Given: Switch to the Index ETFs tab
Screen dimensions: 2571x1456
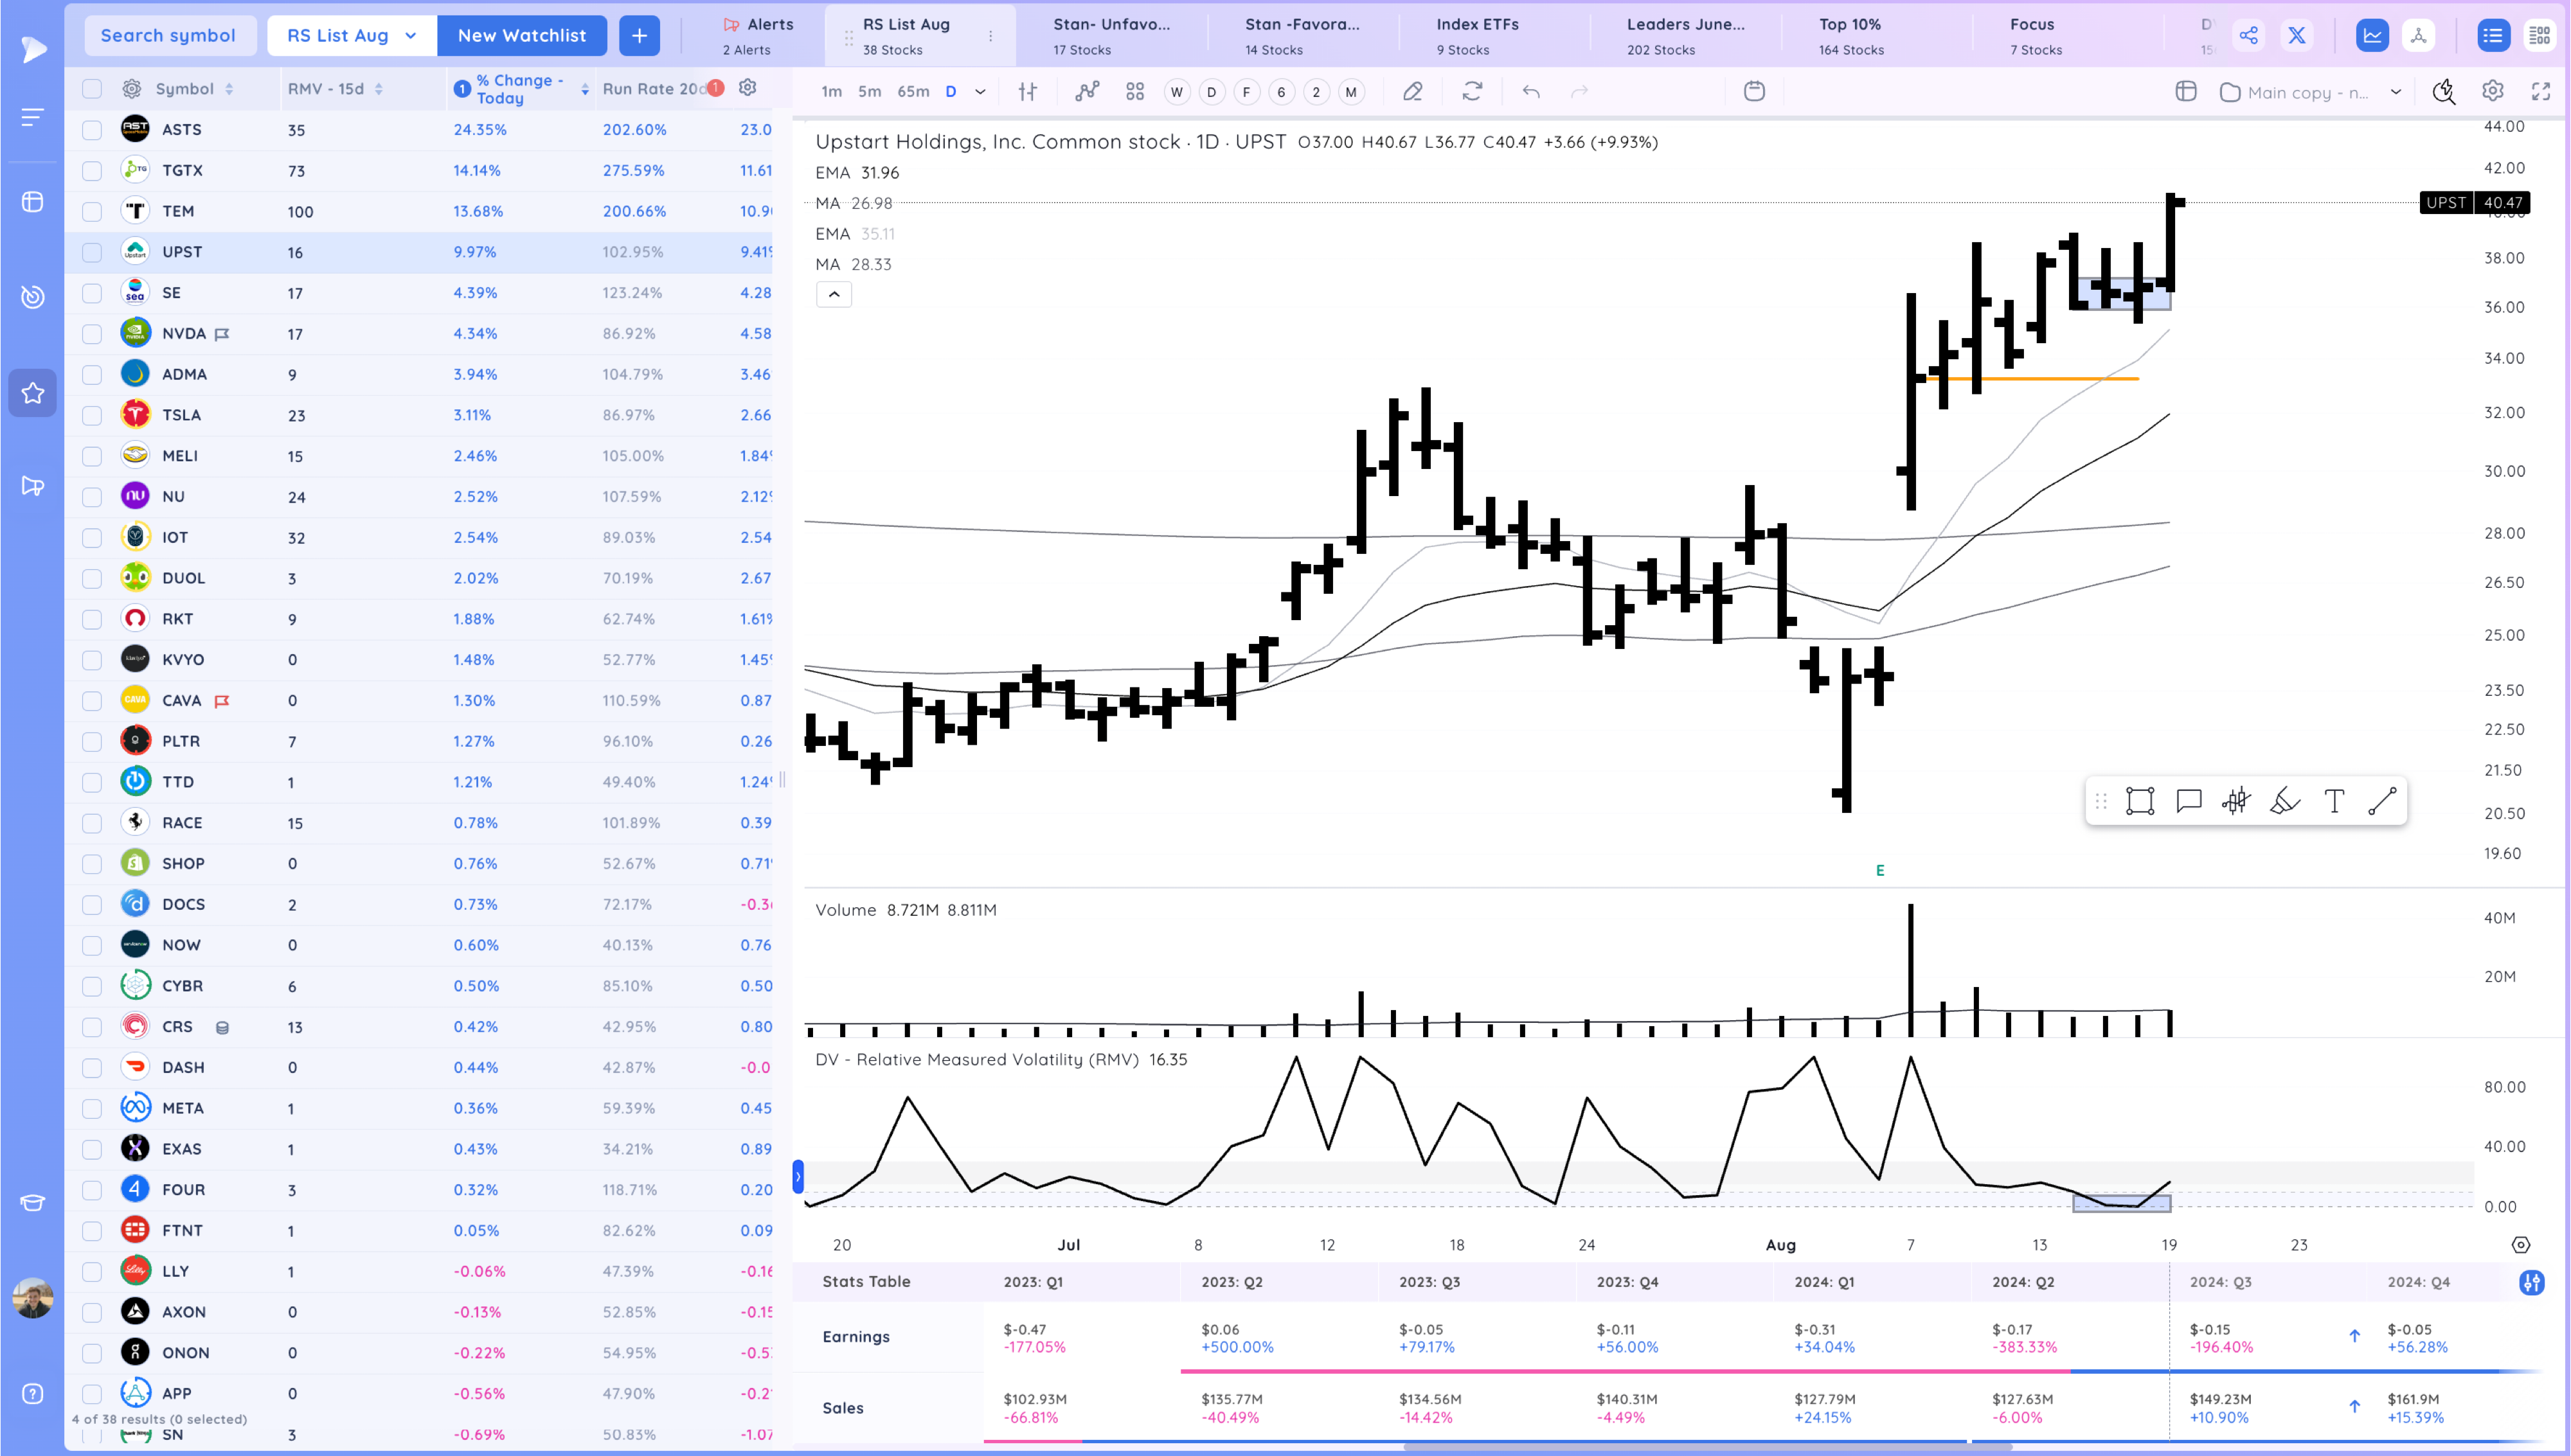Looking at the screenshot, I should (1476, 34).
